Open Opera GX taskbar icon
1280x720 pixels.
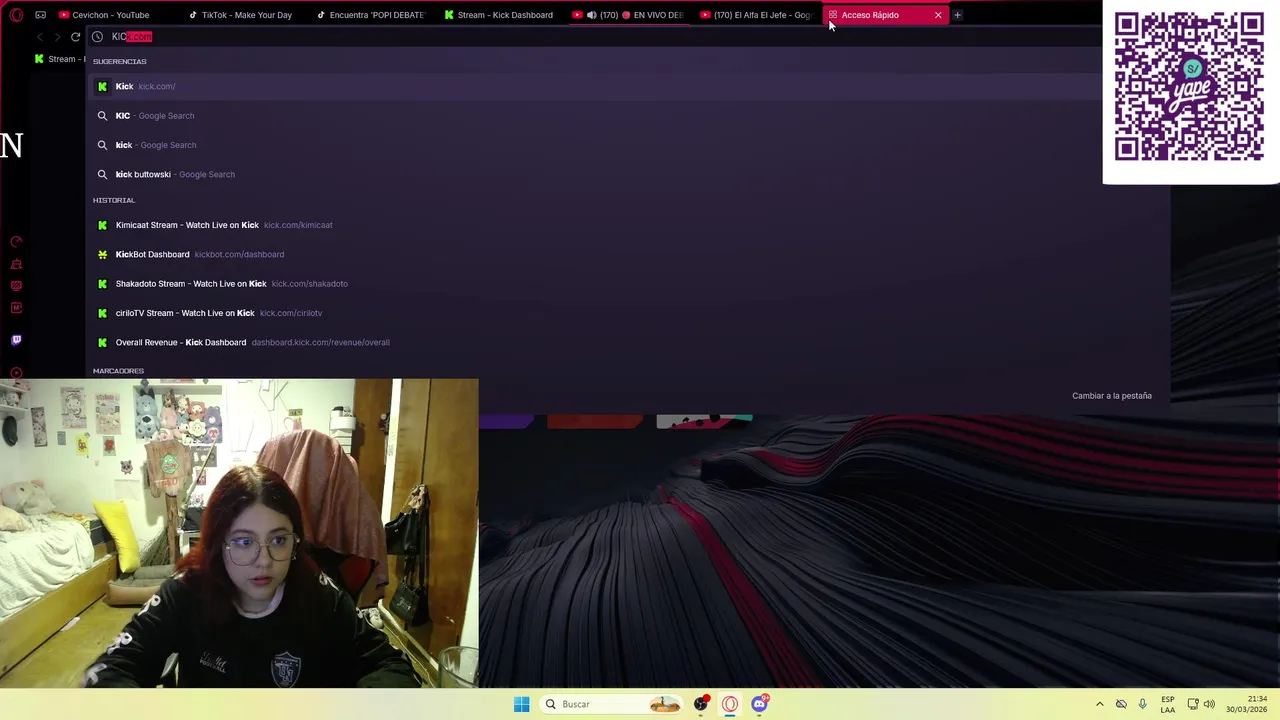pos(730,704)
